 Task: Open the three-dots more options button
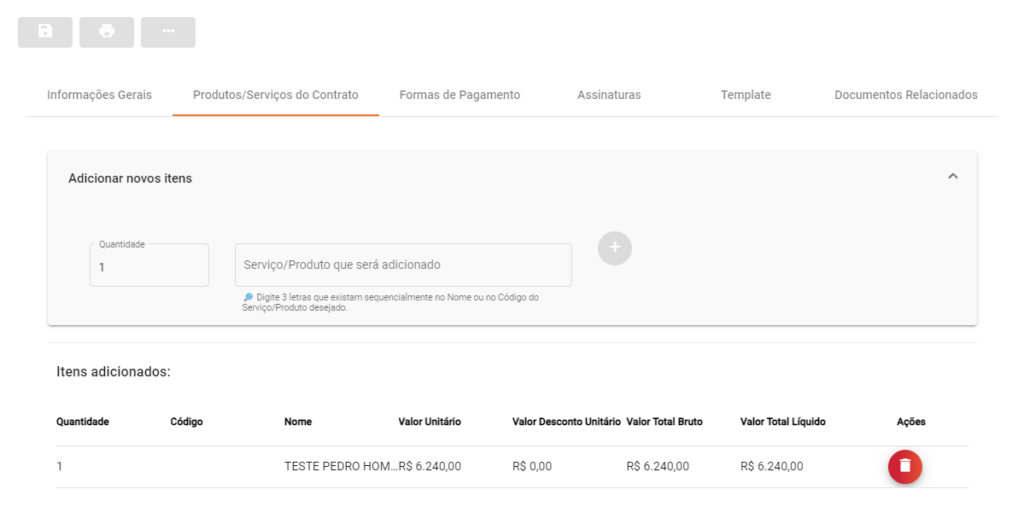click(x=168, y=32)
